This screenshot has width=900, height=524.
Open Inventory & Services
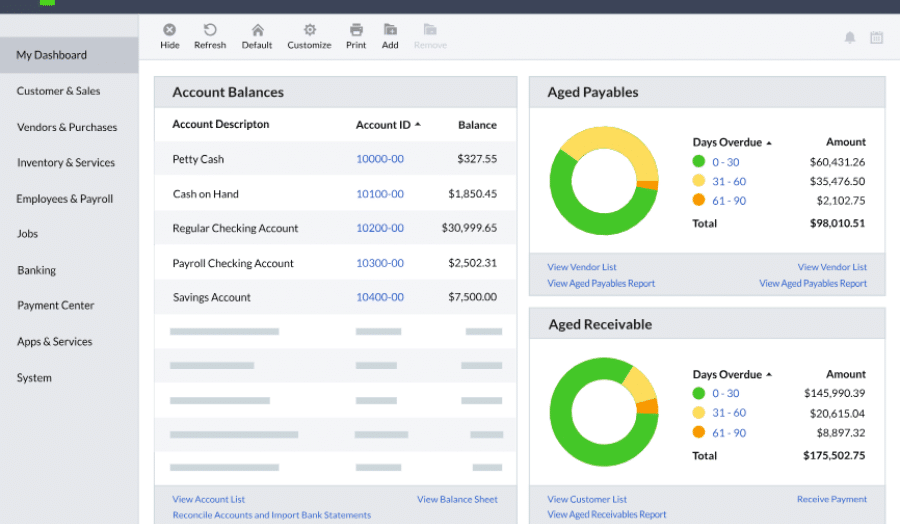point(65,163)
